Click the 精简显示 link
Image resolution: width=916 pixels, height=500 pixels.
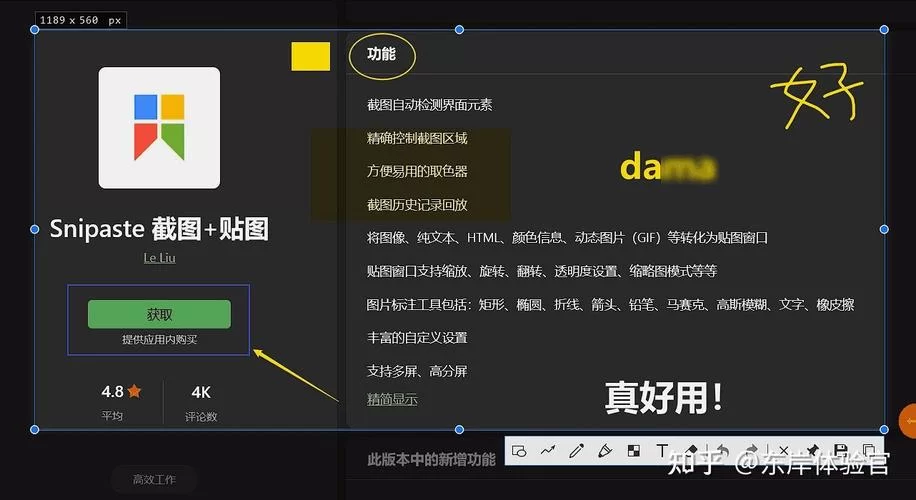pos(392,400)
